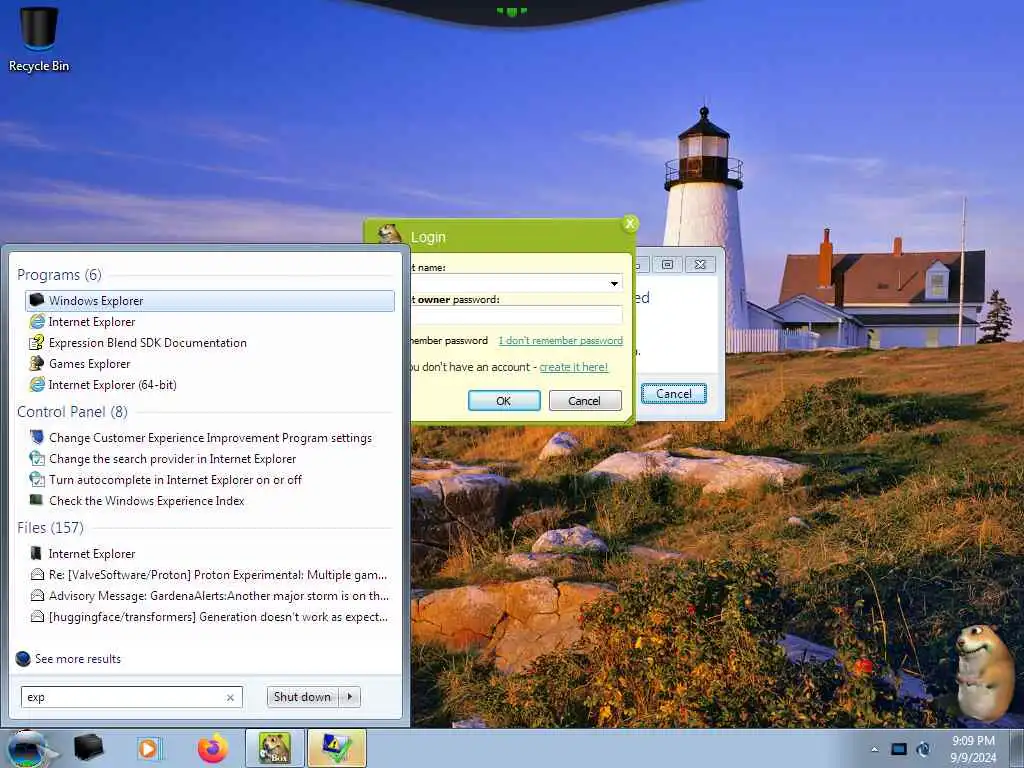Open Windows Explorer from search results

[x=210, y=300]
